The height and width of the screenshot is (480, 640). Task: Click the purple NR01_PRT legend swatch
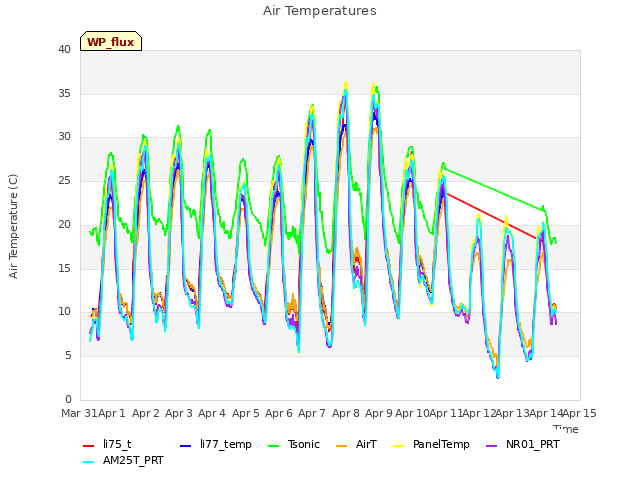491,445
